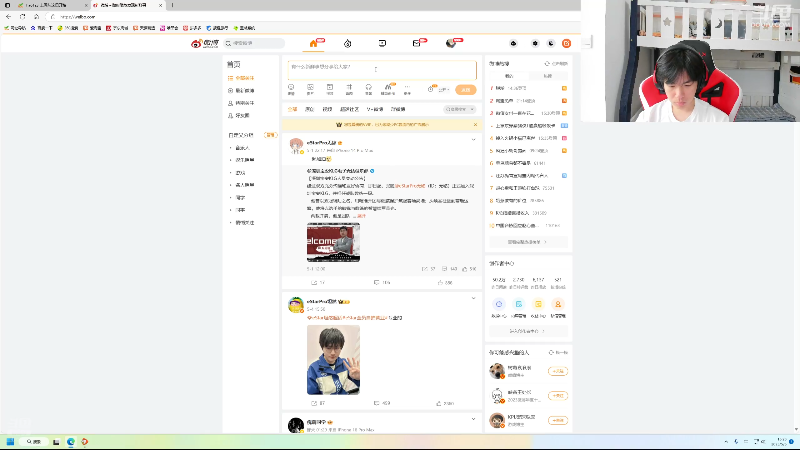This screenshot has height=450, width=800.
Task: Toggle dark mode with the moon icon
Action: [x=551, y=43]
